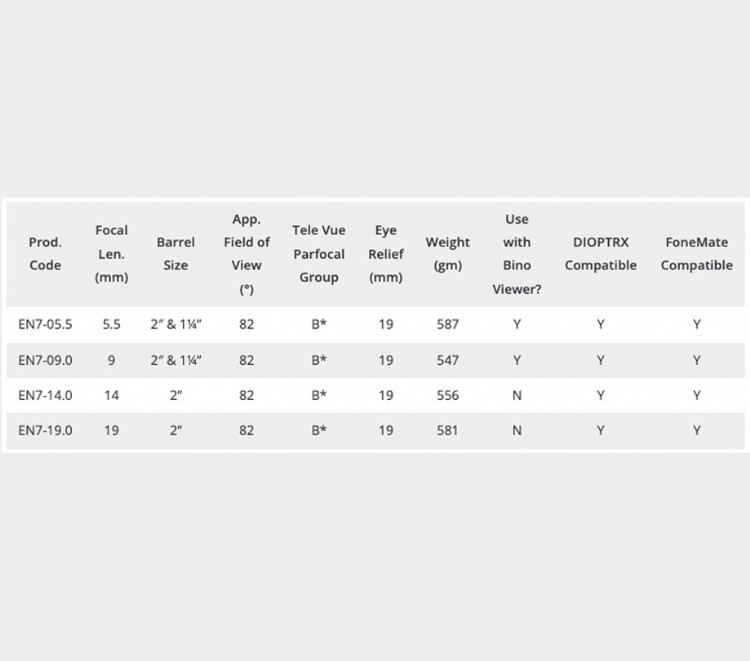Select product code EN7-05.5

tap(45, 325)
